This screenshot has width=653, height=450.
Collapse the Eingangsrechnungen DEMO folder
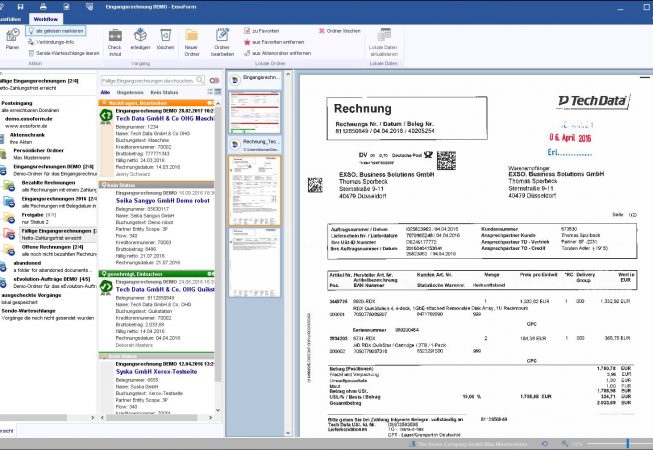[x=43, y=169]
